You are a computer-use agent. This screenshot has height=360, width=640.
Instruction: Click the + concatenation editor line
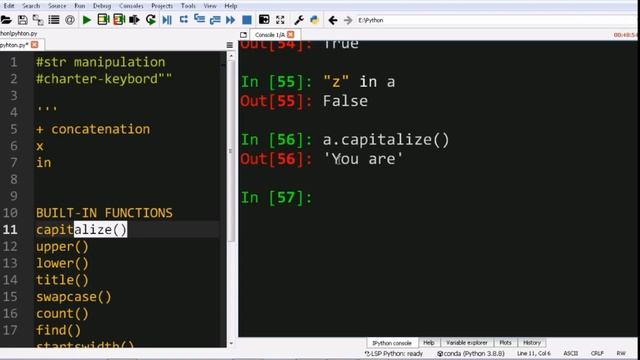tap(93, 129)
